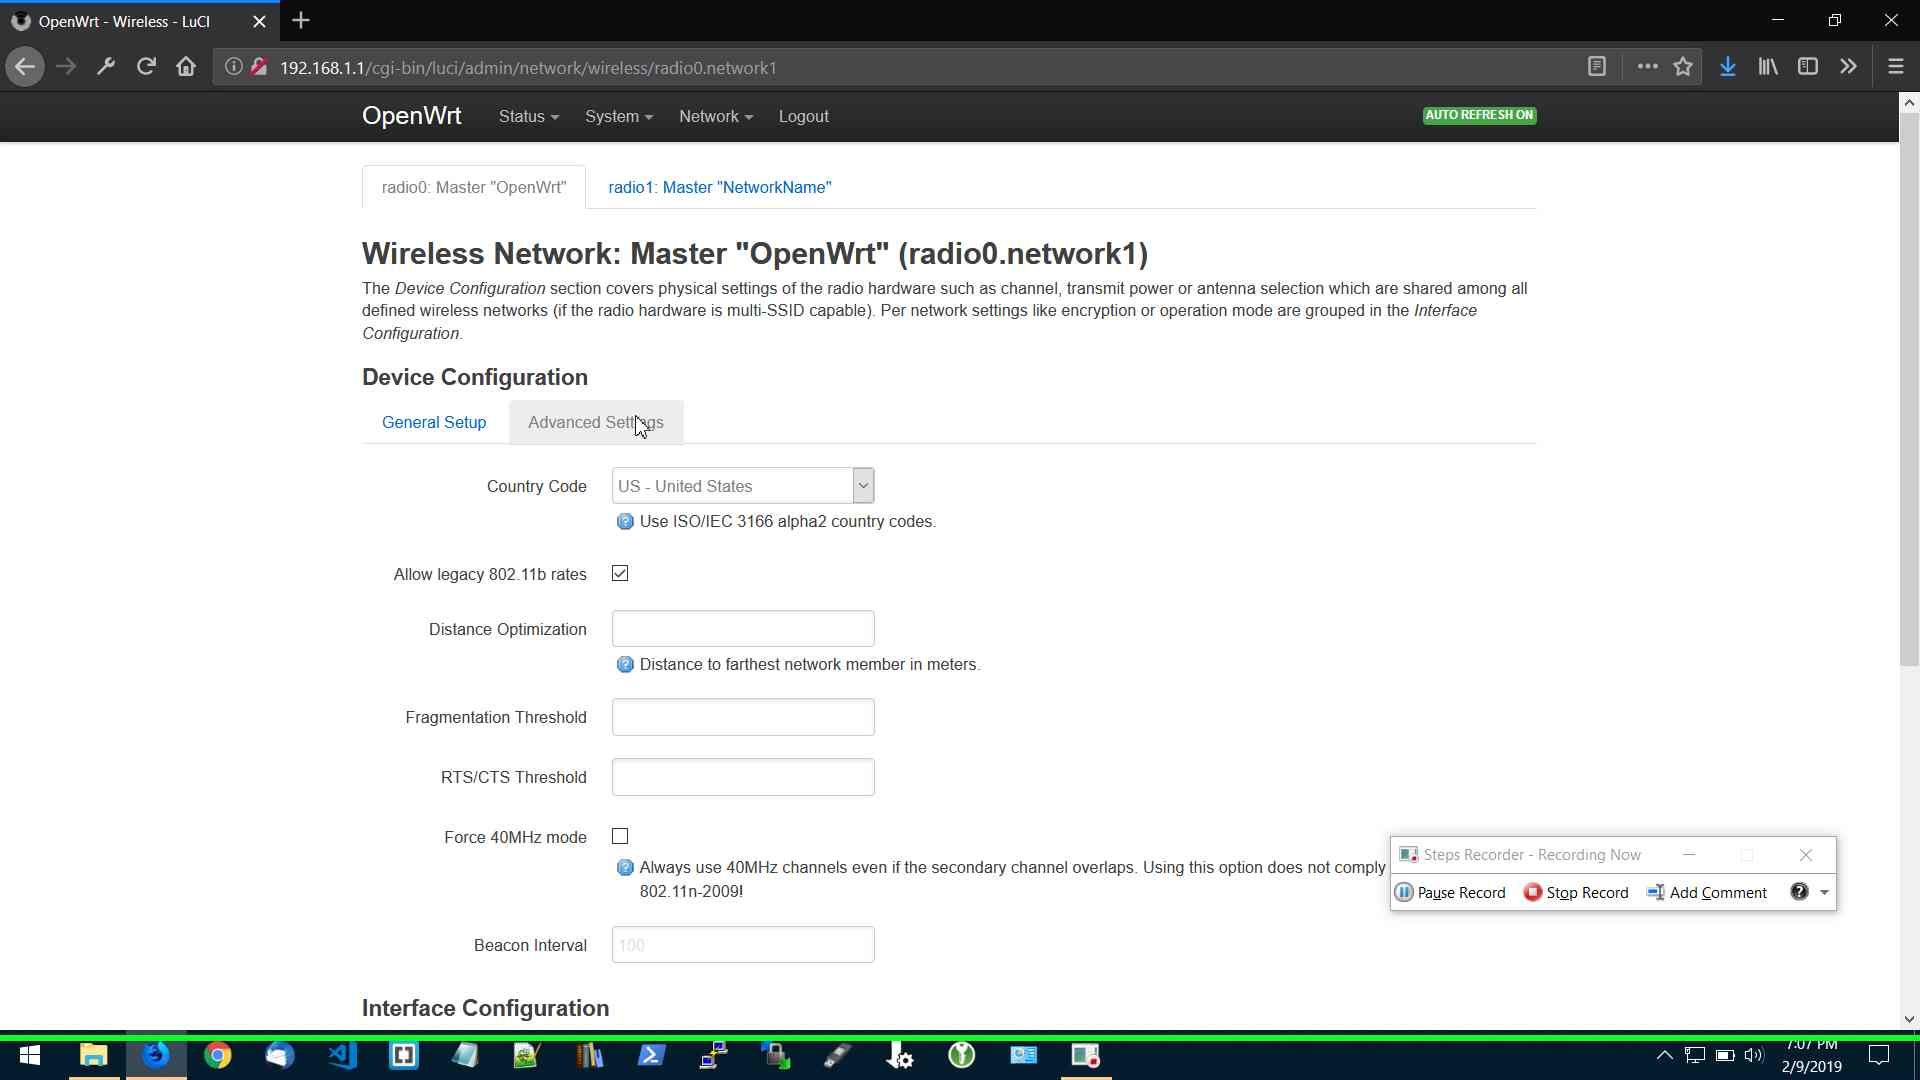Open the Downloads panel in Firefox toolbar

click(1727, 66)
